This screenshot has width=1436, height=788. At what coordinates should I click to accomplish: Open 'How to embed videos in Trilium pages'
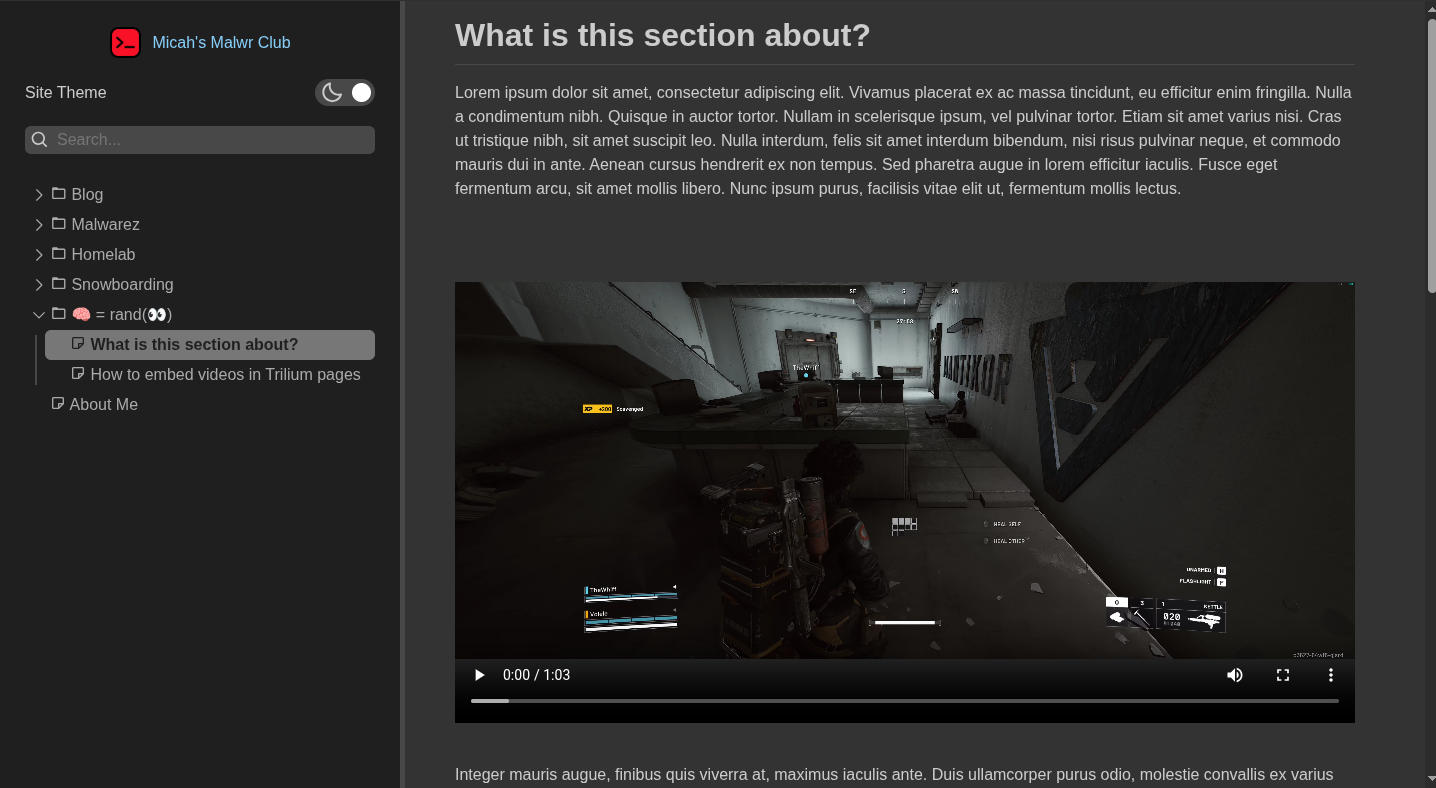tap(225, 375)
